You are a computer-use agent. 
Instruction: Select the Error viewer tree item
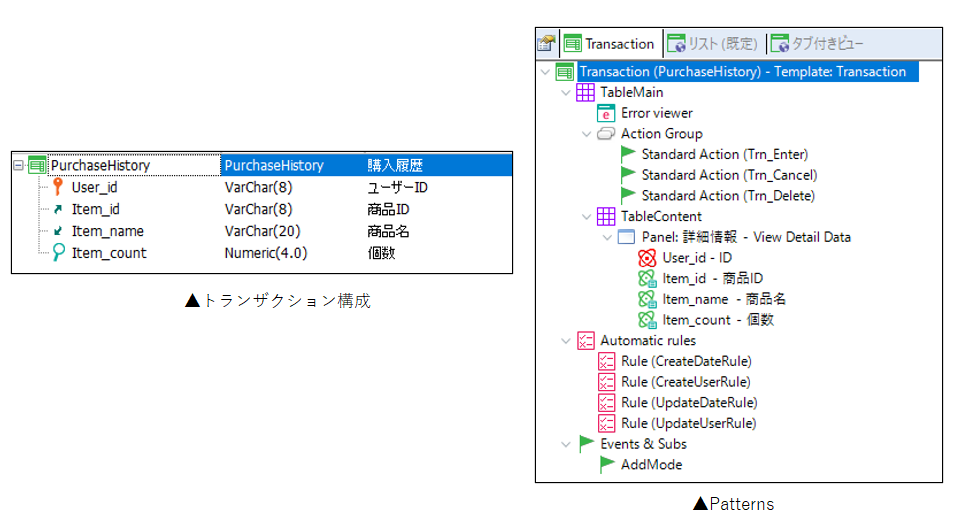(x=657, y=113)
